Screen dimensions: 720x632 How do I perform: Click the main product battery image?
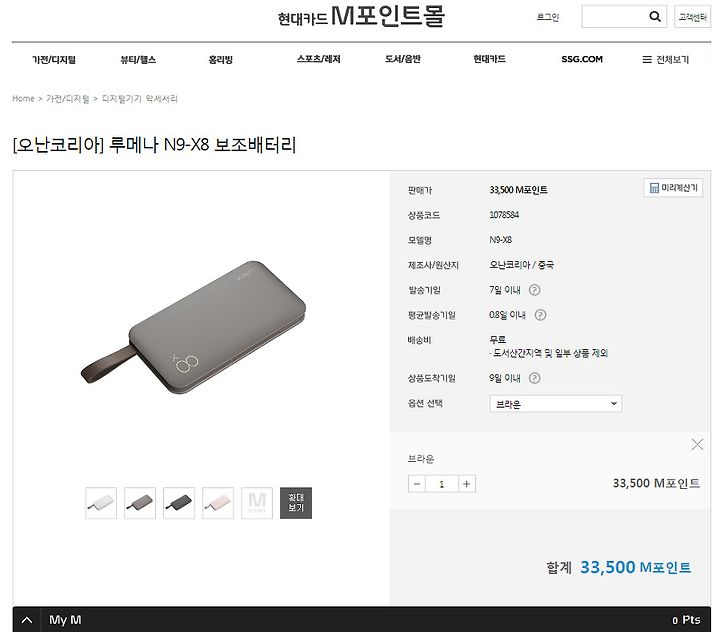tap(193, 327)
